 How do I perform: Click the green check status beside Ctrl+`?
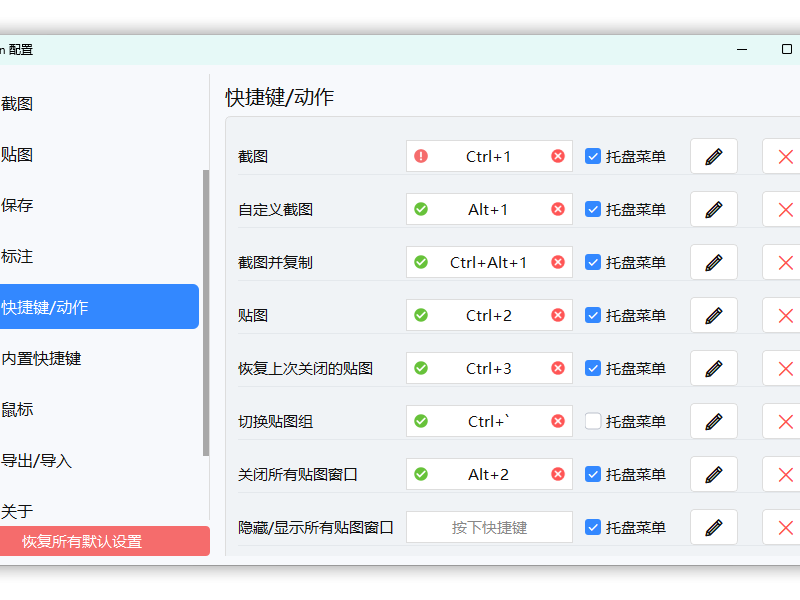pyautogui.click(x=421, y=421)
